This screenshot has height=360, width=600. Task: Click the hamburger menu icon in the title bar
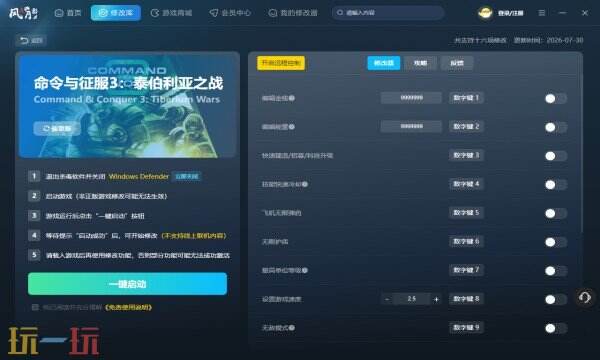pos(541,13)
